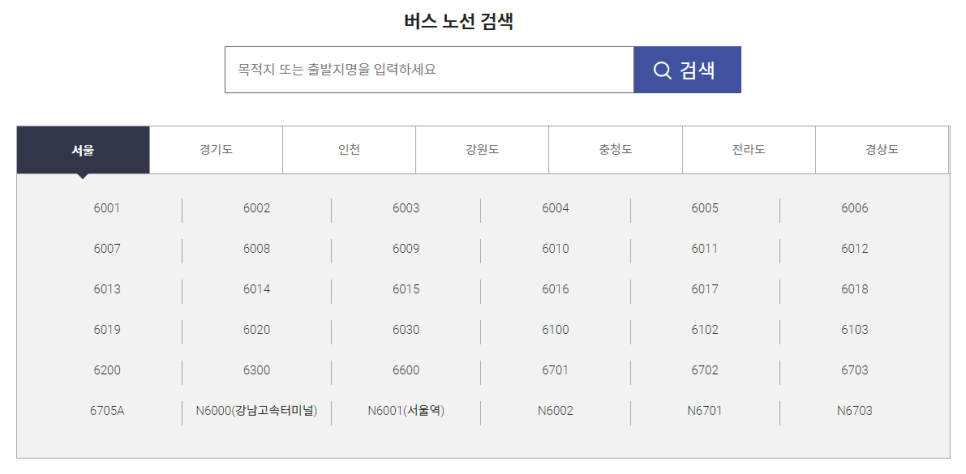Switch to the 경상도 tab
This screenshot has height=474, width=966.
881,150
